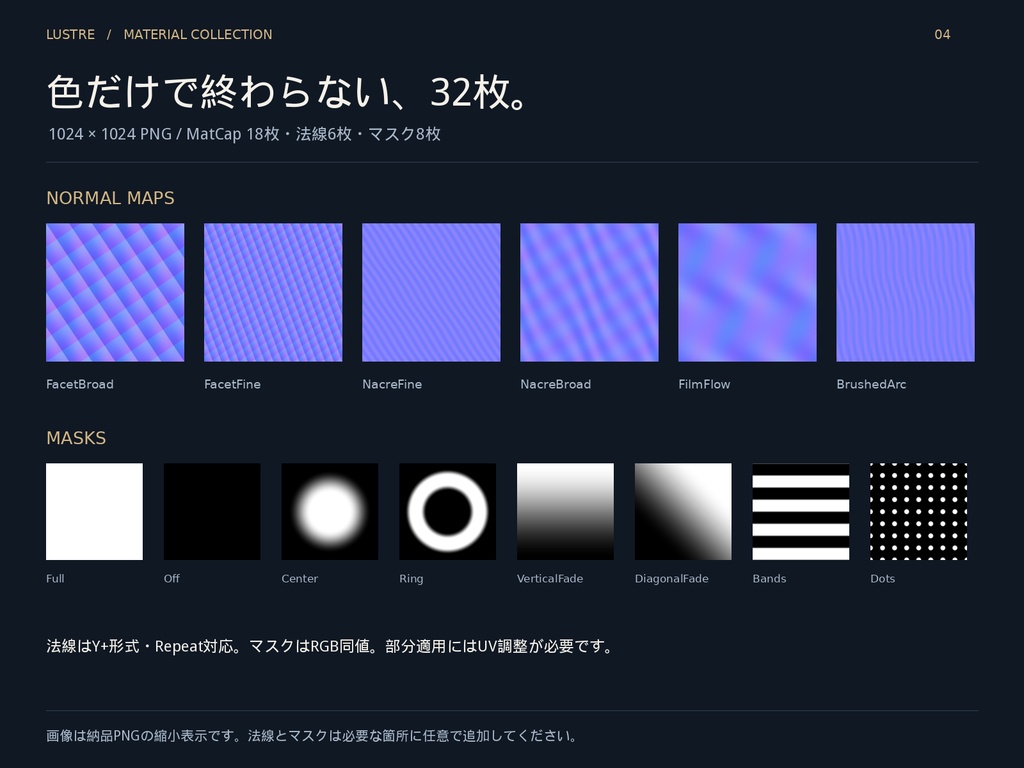1024x768 pixels.
Task: Click the FacetFine caption label
Action: pyautogui.click(x=232, y=384)
